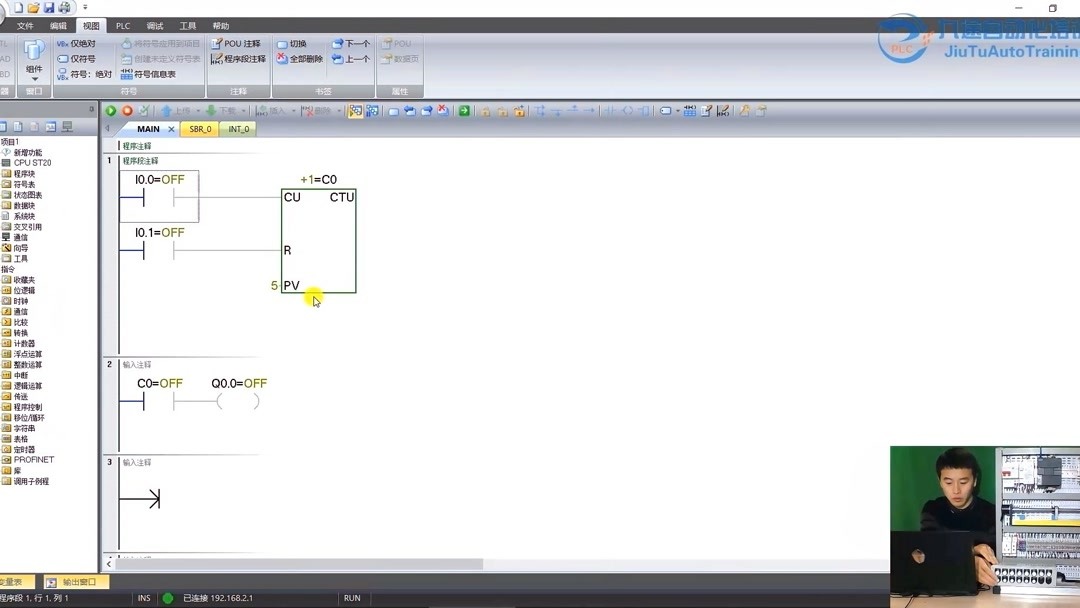Click the POU 注释 button in ribbon
This screenshot has height=608, width=1080.
[236, 43]
